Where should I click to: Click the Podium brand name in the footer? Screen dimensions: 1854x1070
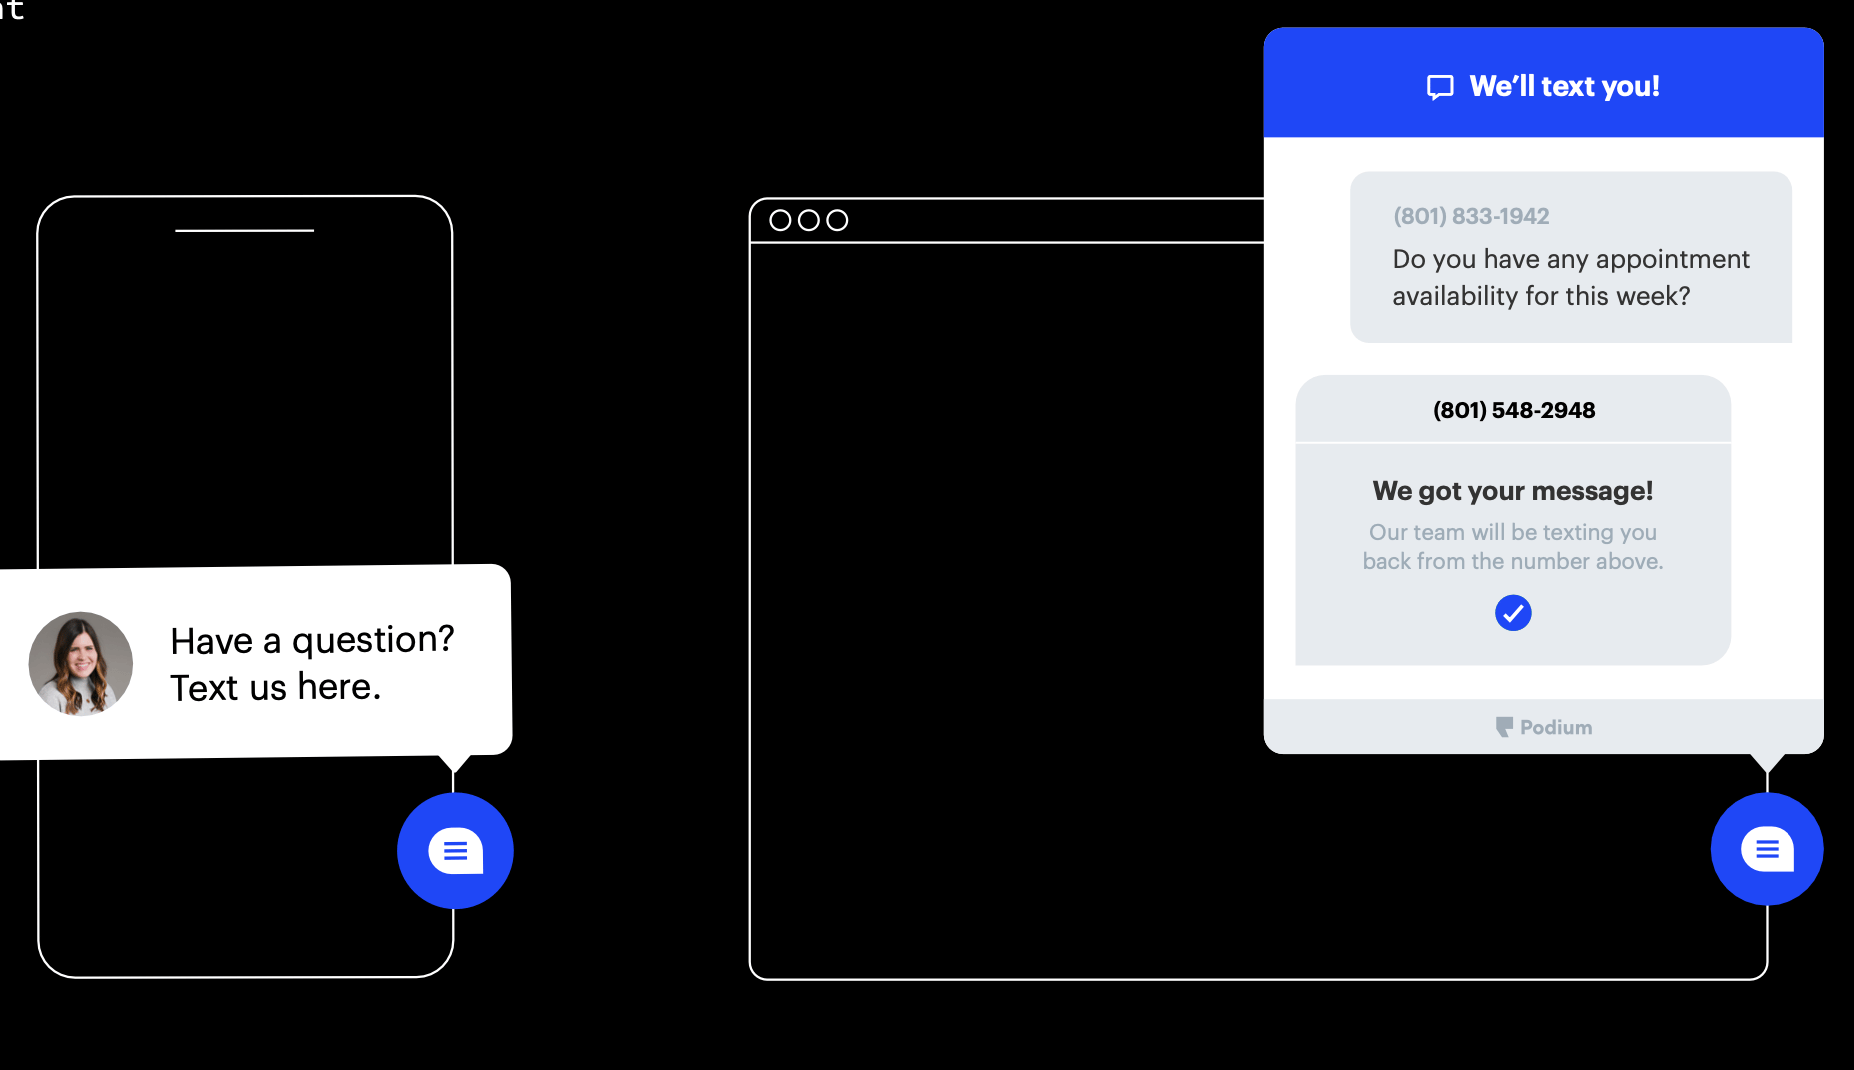coord(1556,727)
